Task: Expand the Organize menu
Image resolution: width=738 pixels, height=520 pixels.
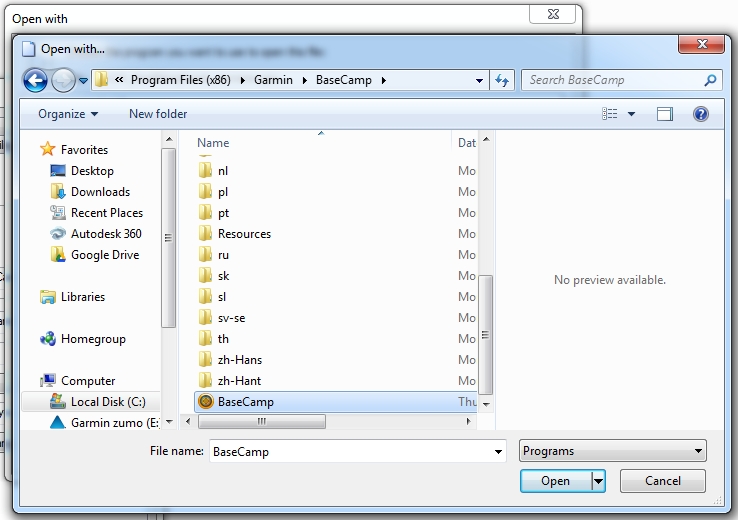Action: (x=68, y=114)
